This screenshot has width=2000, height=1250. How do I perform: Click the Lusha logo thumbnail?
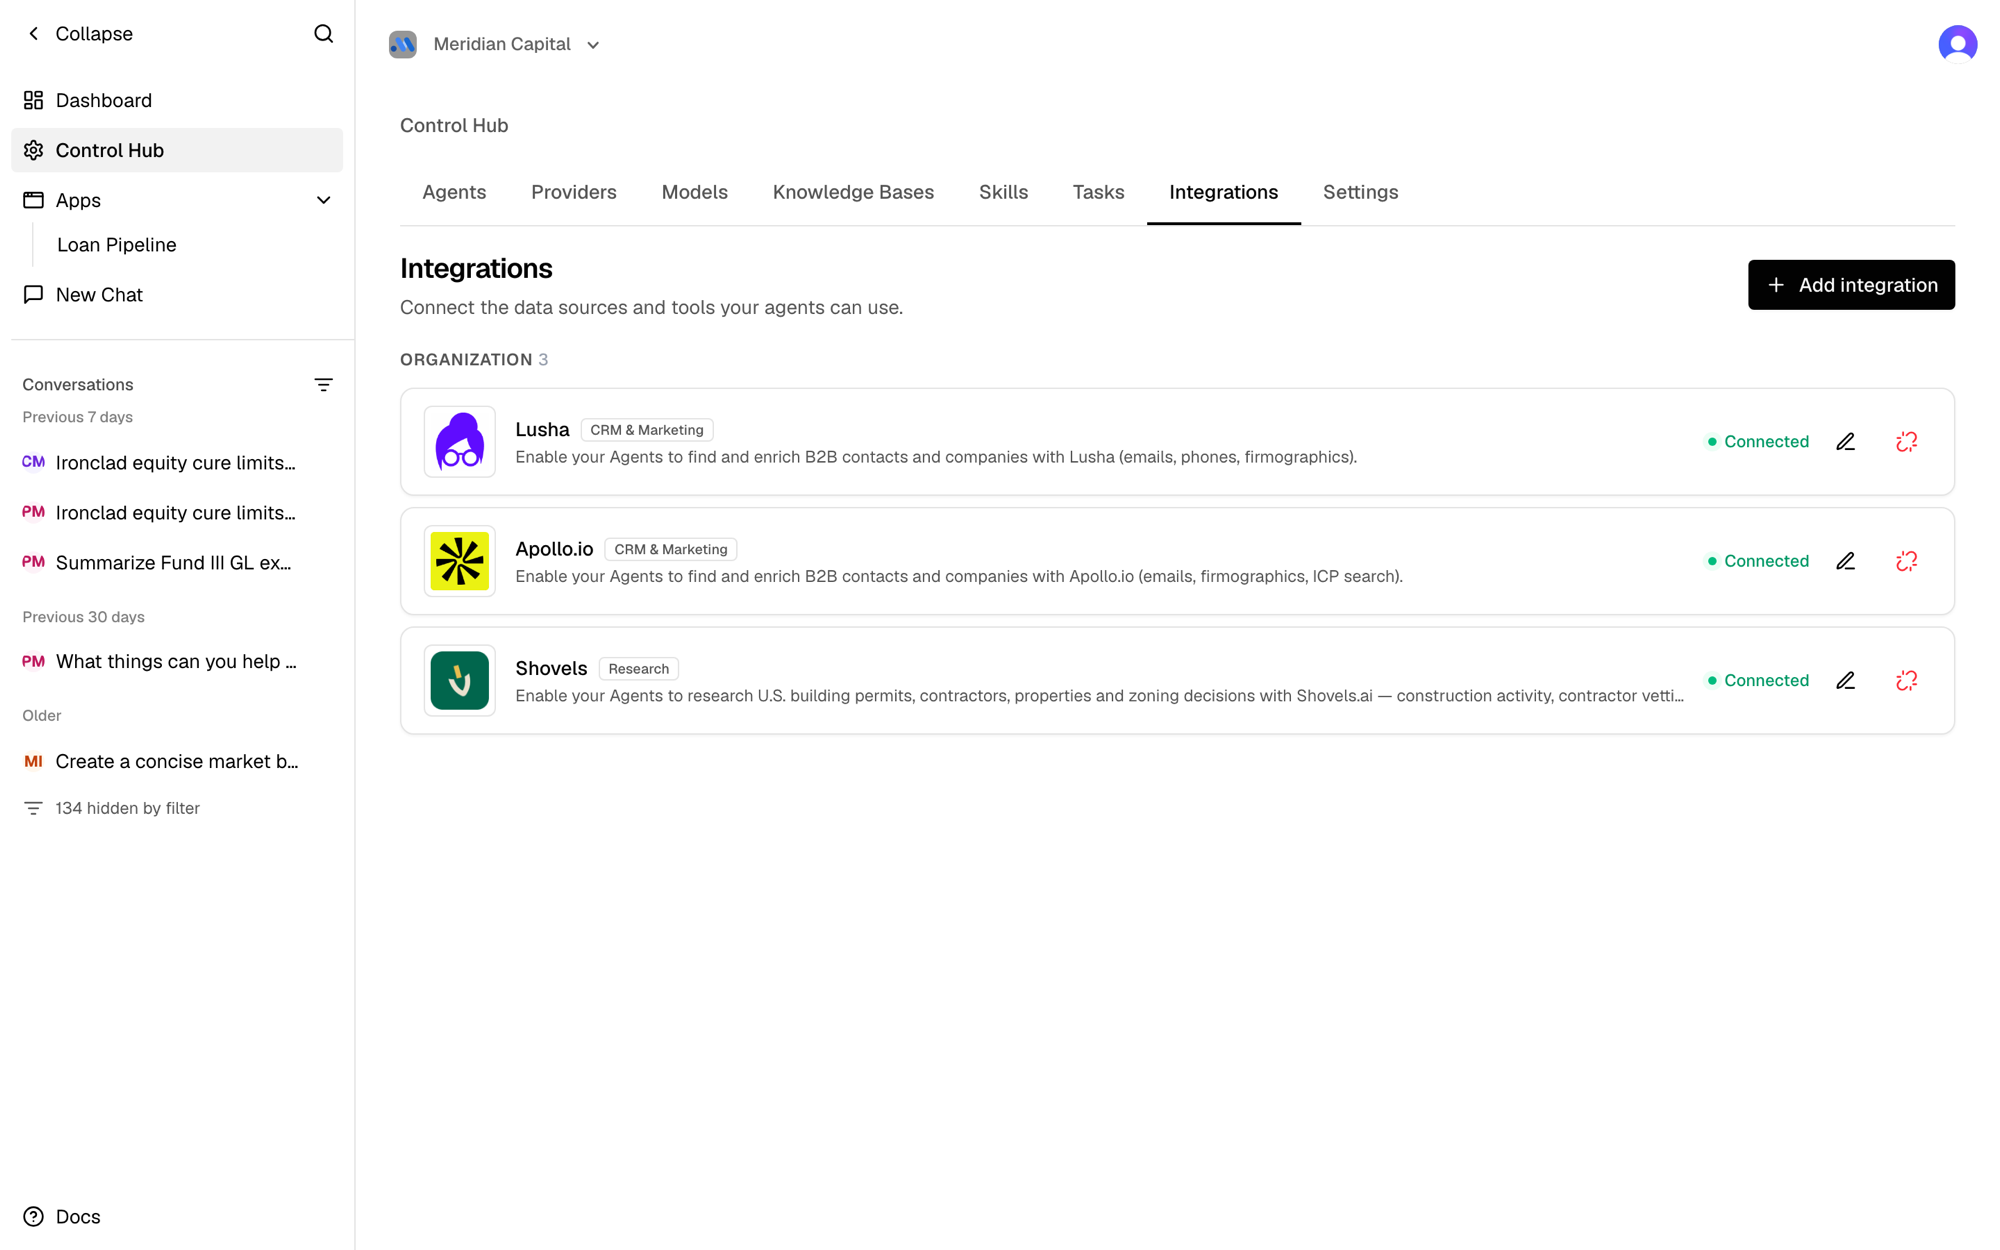coord(460,442)
